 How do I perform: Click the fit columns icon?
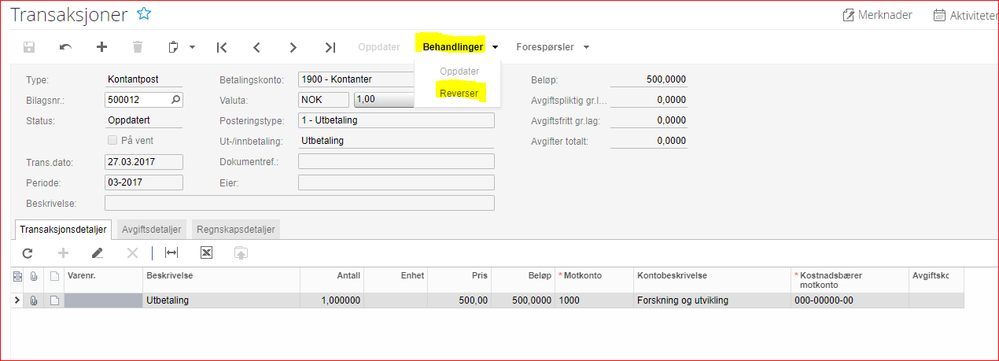coord(171,253)
